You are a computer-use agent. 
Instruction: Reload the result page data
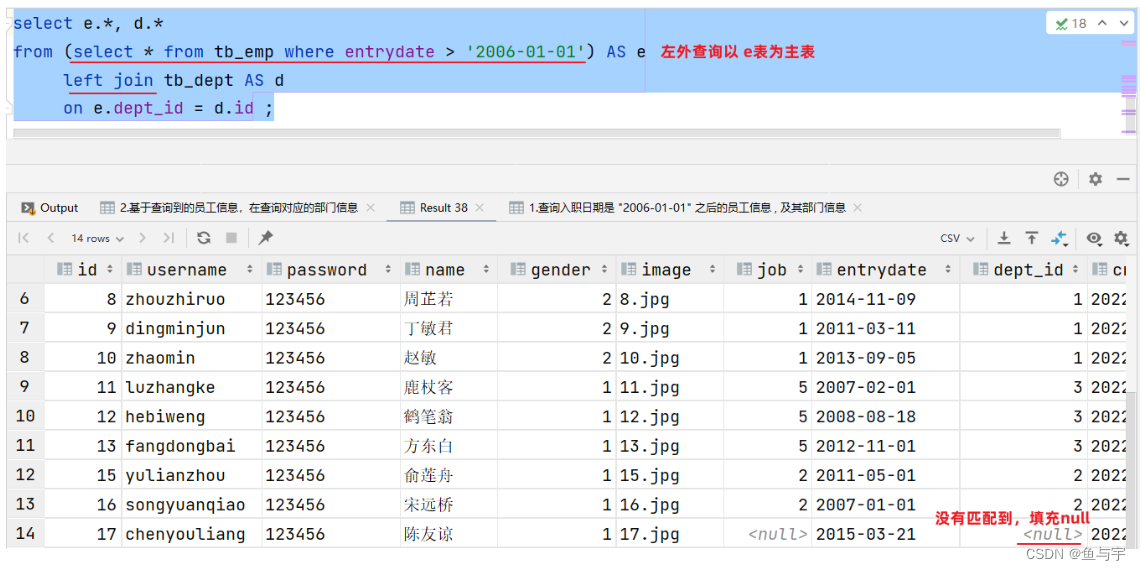pos(204,238)
